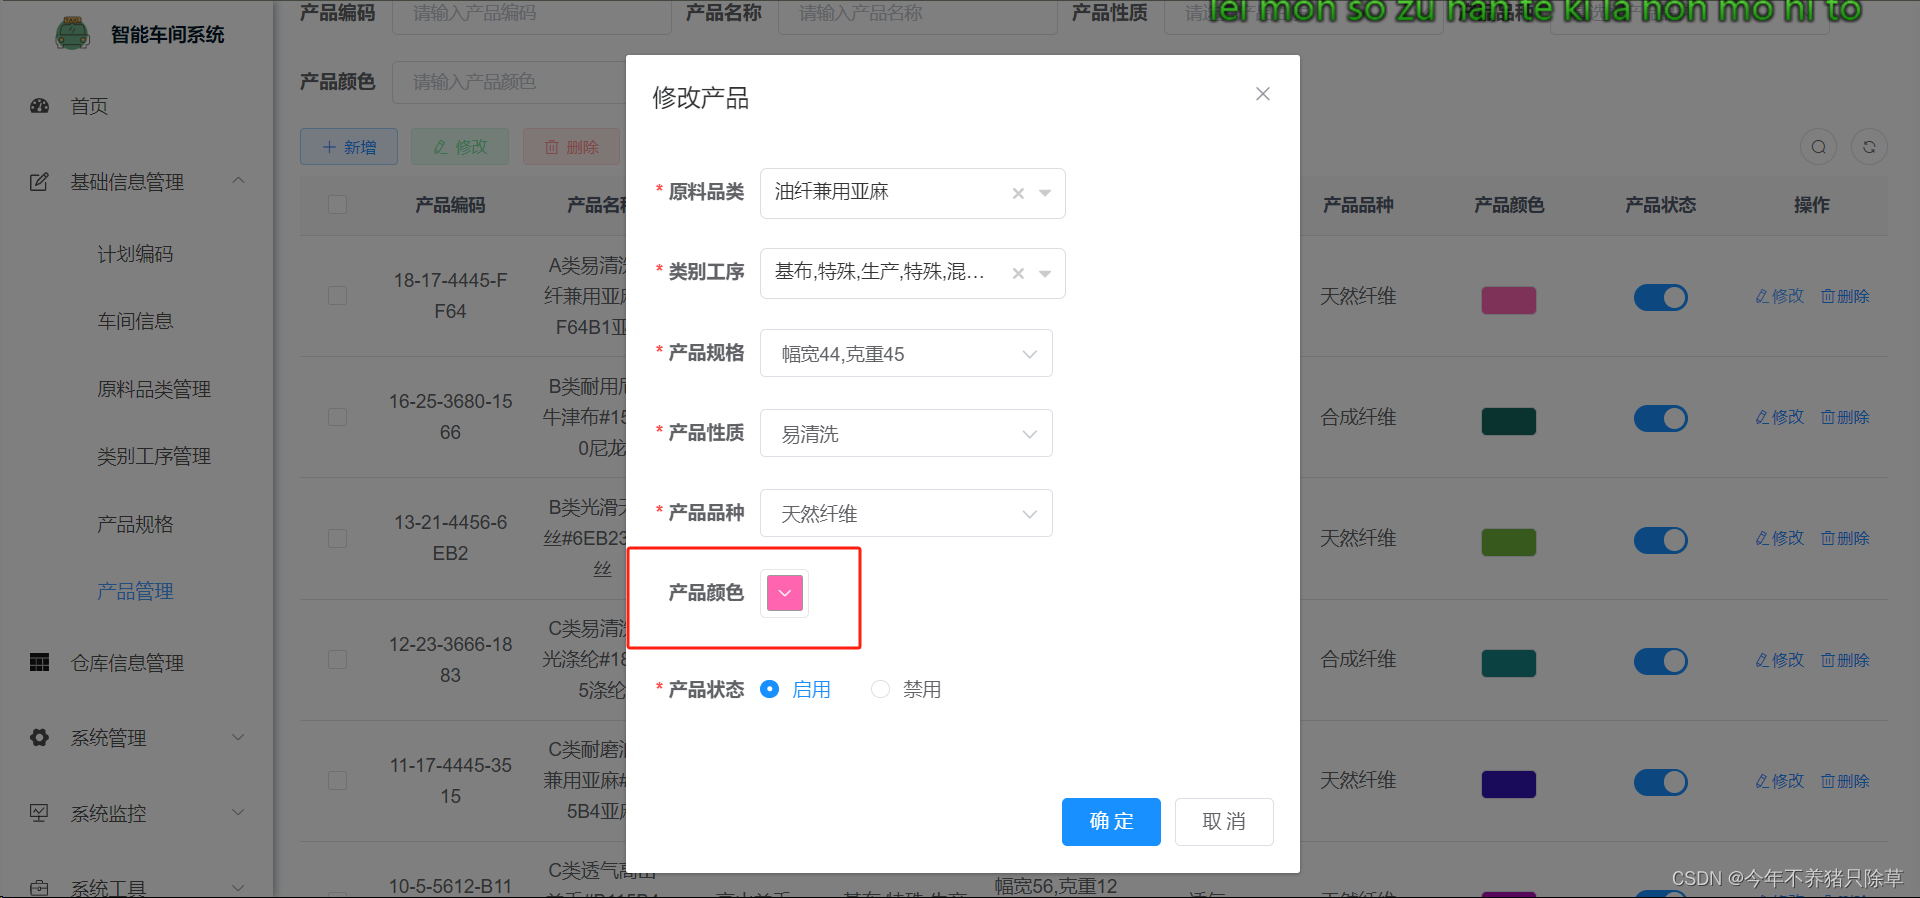Toggle status switch in the 18-17-4445-FF64 row
Image resolution: width=1920 pixels, height=898 pixels.
[1661, 297]
